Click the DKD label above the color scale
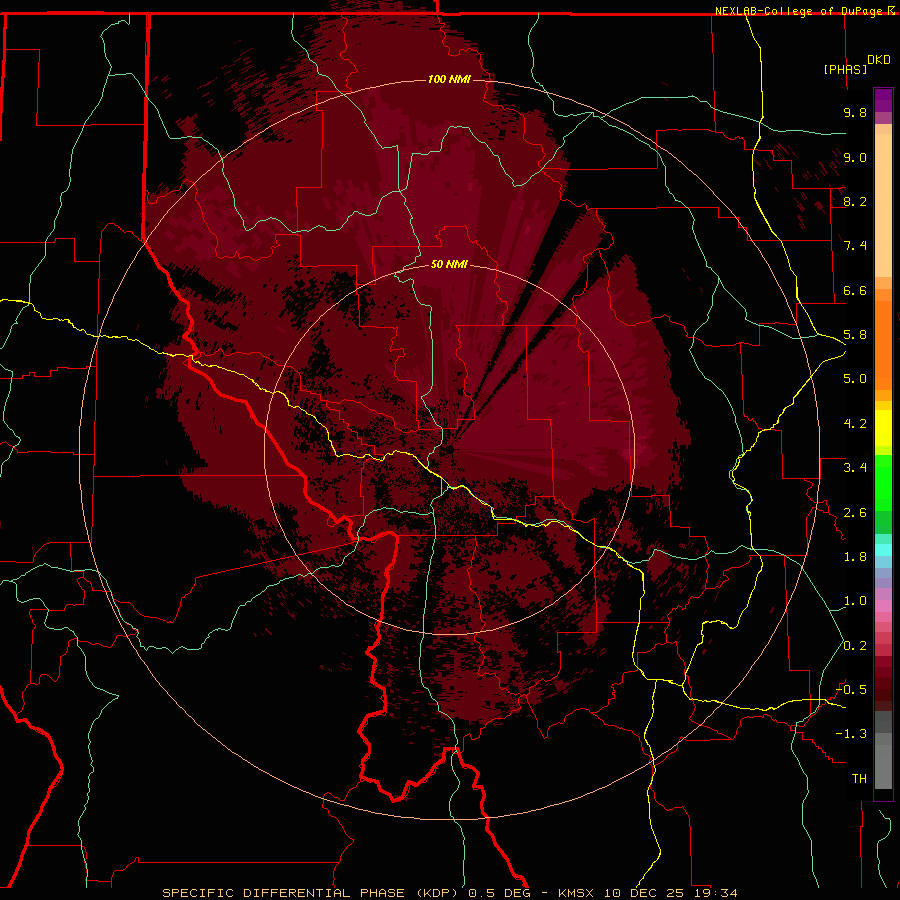The height and width of the screenshot is (900, 900). (879, 60)
